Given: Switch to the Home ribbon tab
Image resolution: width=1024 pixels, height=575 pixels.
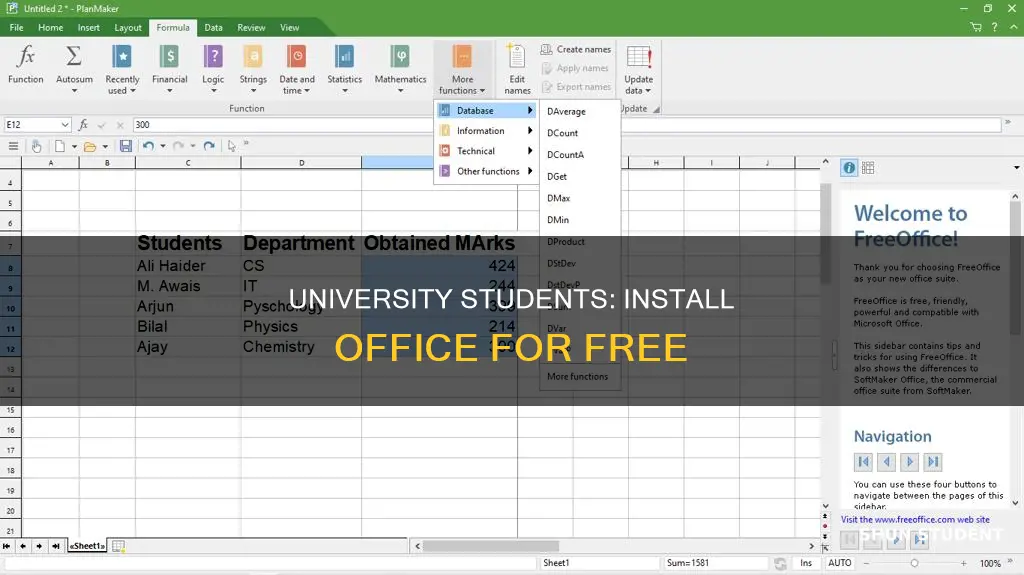Looking at the screenshot, I should 50,27.
